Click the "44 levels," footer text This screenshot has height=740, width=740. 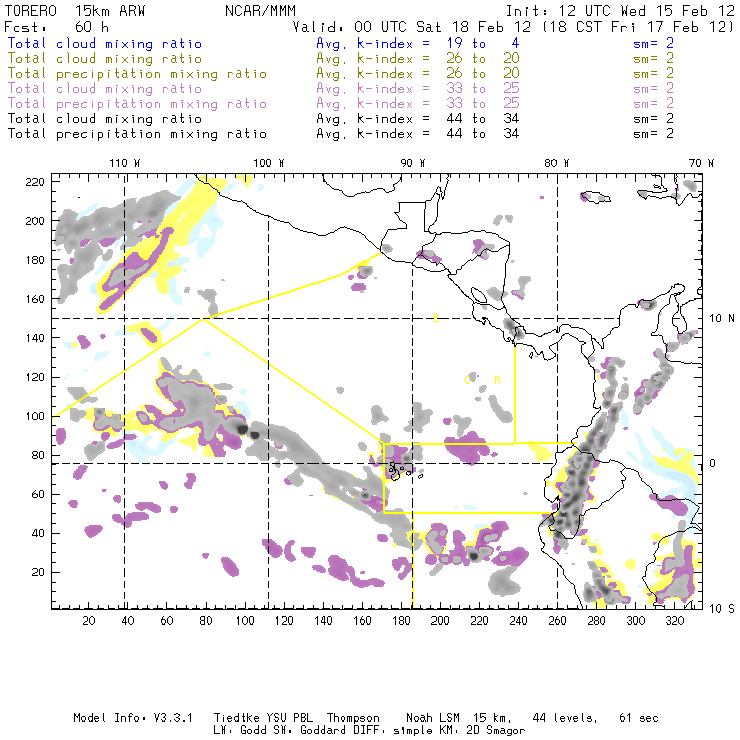pyautogui.click(x=565, y=718)
